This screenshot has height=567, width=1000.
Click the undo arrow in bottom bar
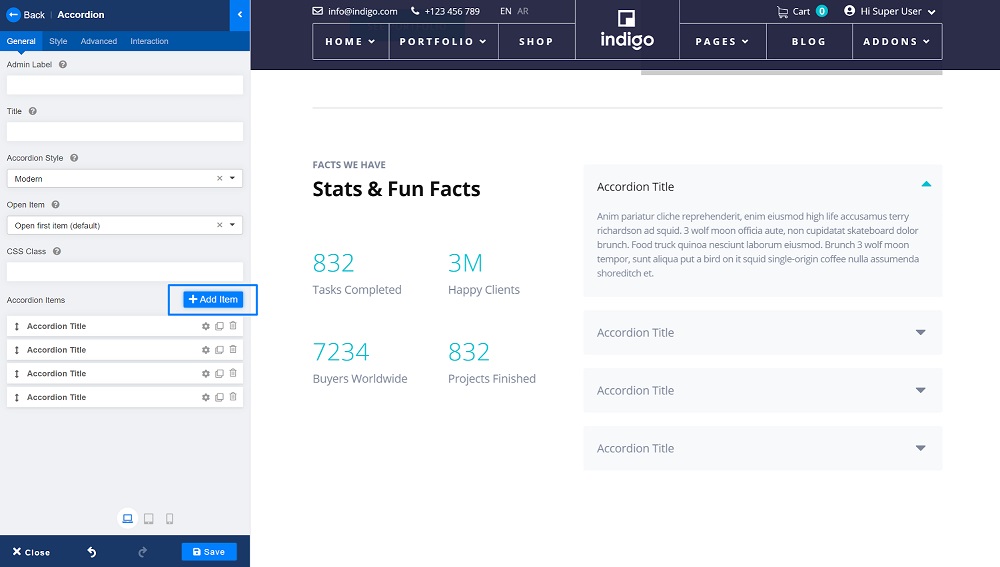pyautogui.click(x=92, y=552)
